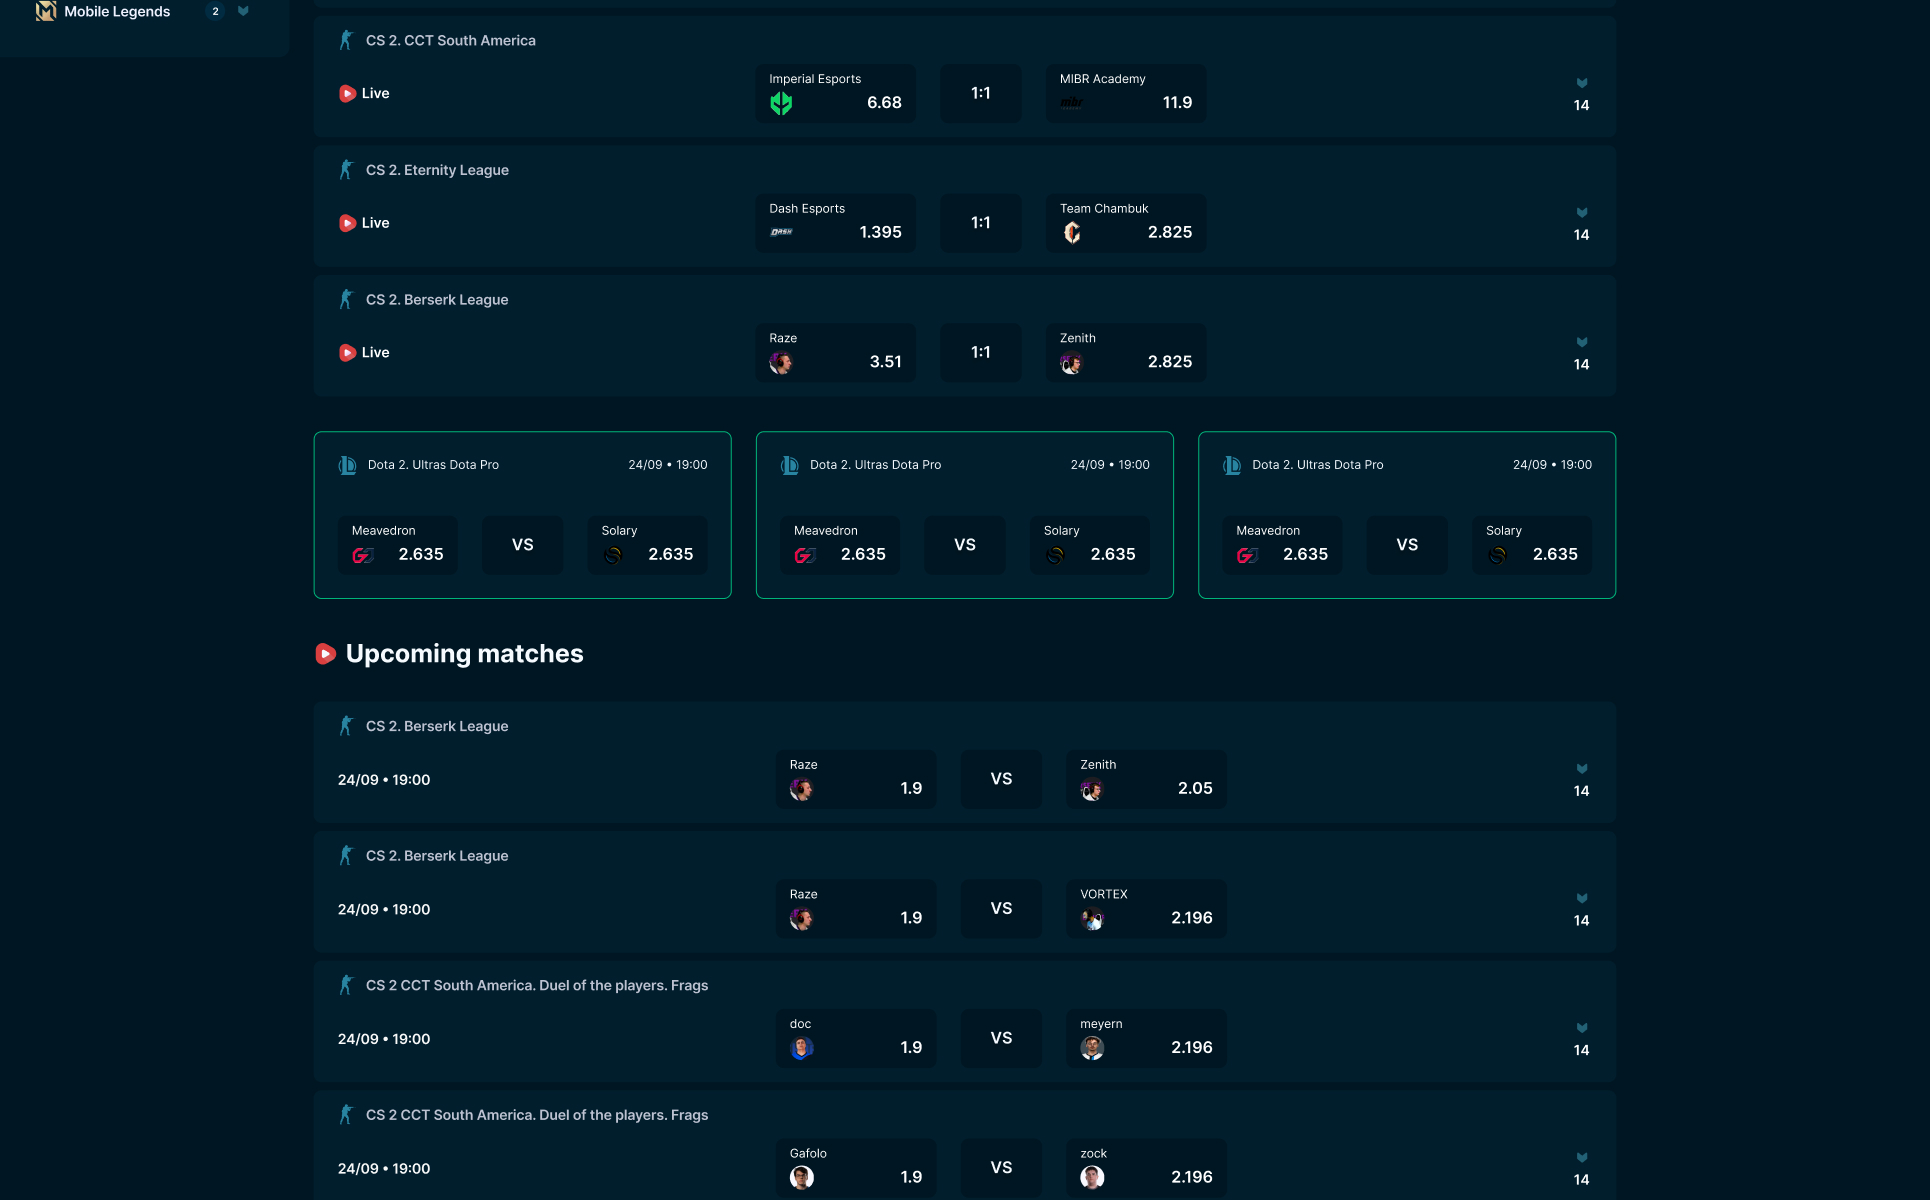Click Imperial Esports team logo
Screen dimensions: 1930x1200
781,103
